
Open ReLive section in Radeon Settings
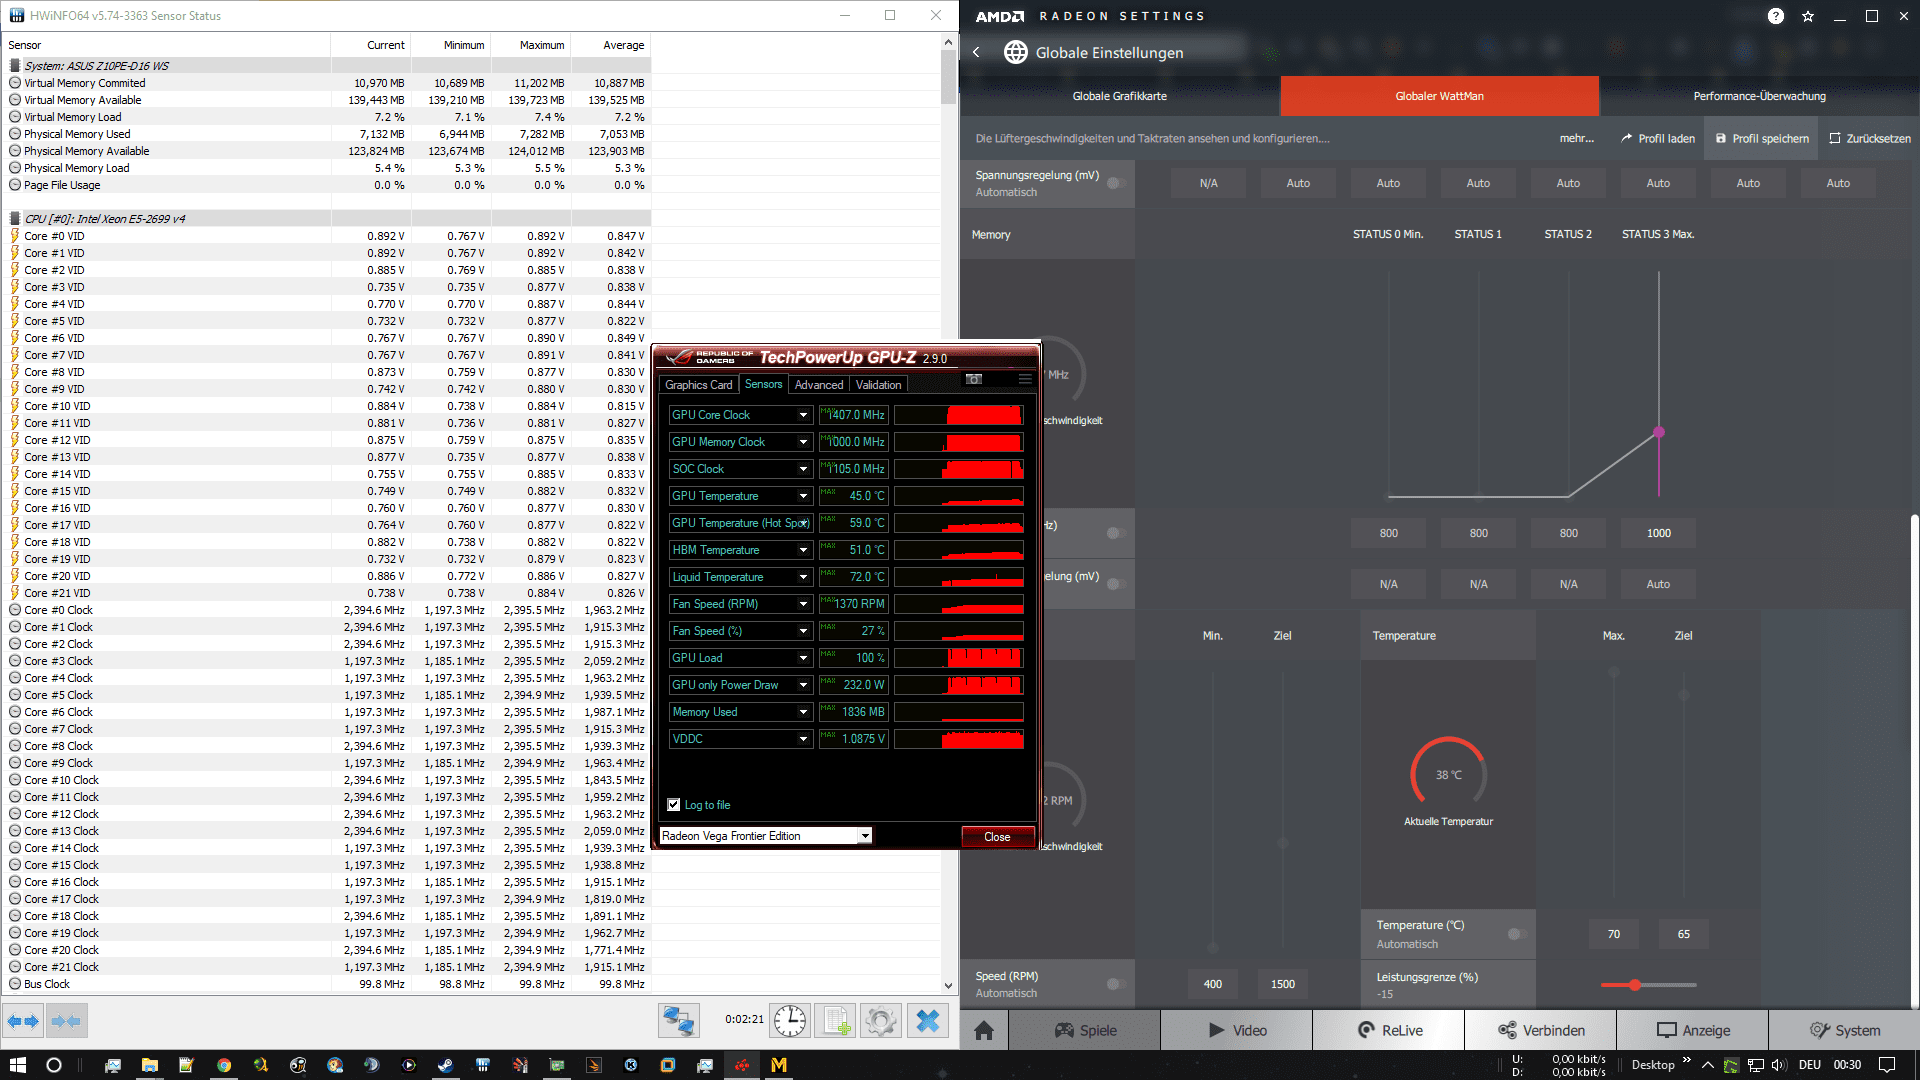[x=1389, y=1030]
